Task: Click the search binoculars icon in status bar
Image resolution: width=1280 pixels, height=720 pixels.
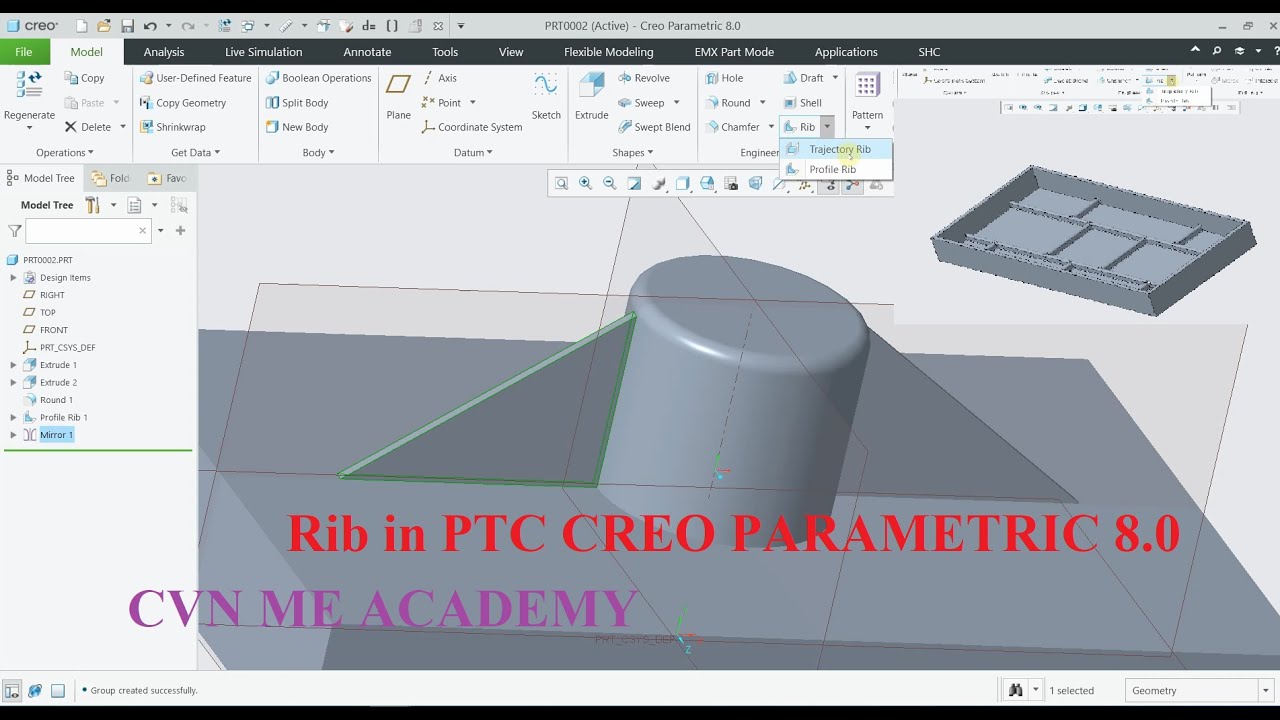Action: tap(1016, 690)
